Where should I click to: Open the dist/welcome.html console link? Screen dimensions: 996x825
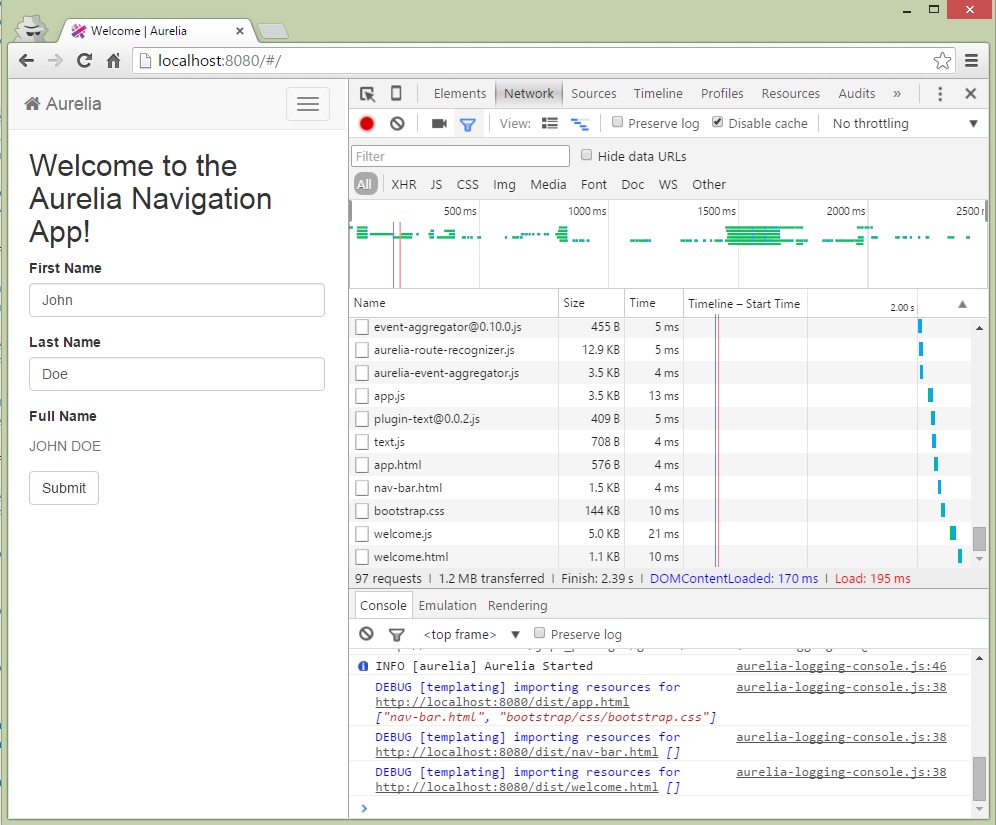[x=516, y=787]
